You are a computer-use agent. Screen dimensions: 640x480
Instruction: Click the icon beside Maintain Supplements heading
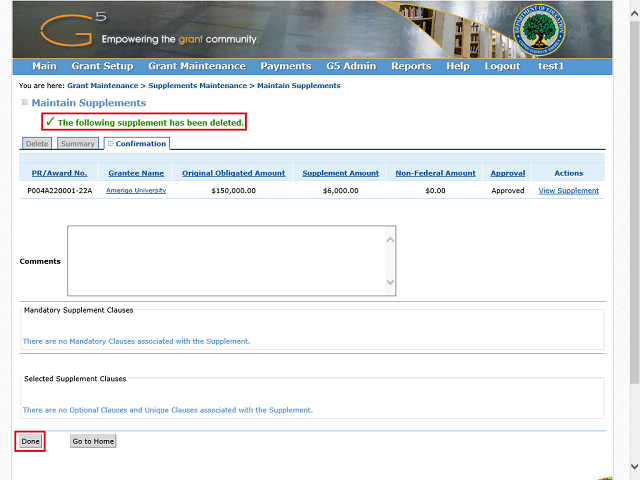click(24, 103)
